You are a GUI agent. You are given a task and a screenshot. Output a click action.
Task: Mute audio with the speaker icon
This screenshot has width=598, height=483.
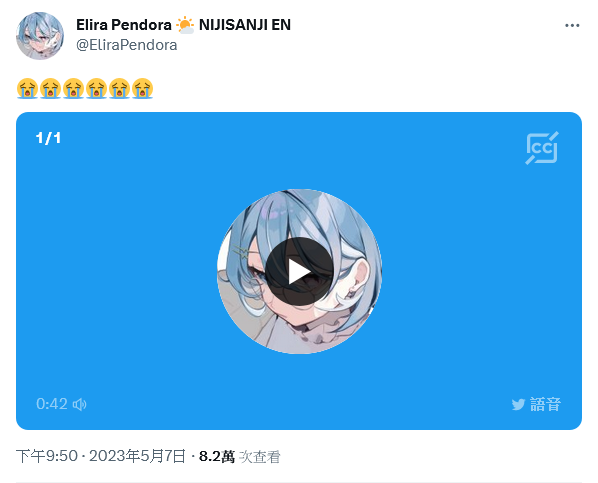pos(80,404)
